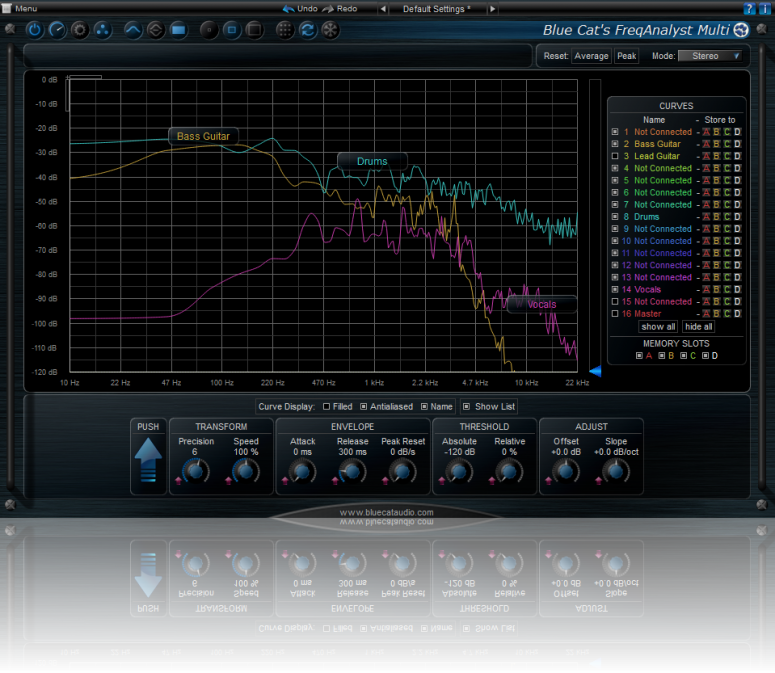Click the Redo arrow icon
The width and height of the screenshot is (775, 673).
coord(328,8)
